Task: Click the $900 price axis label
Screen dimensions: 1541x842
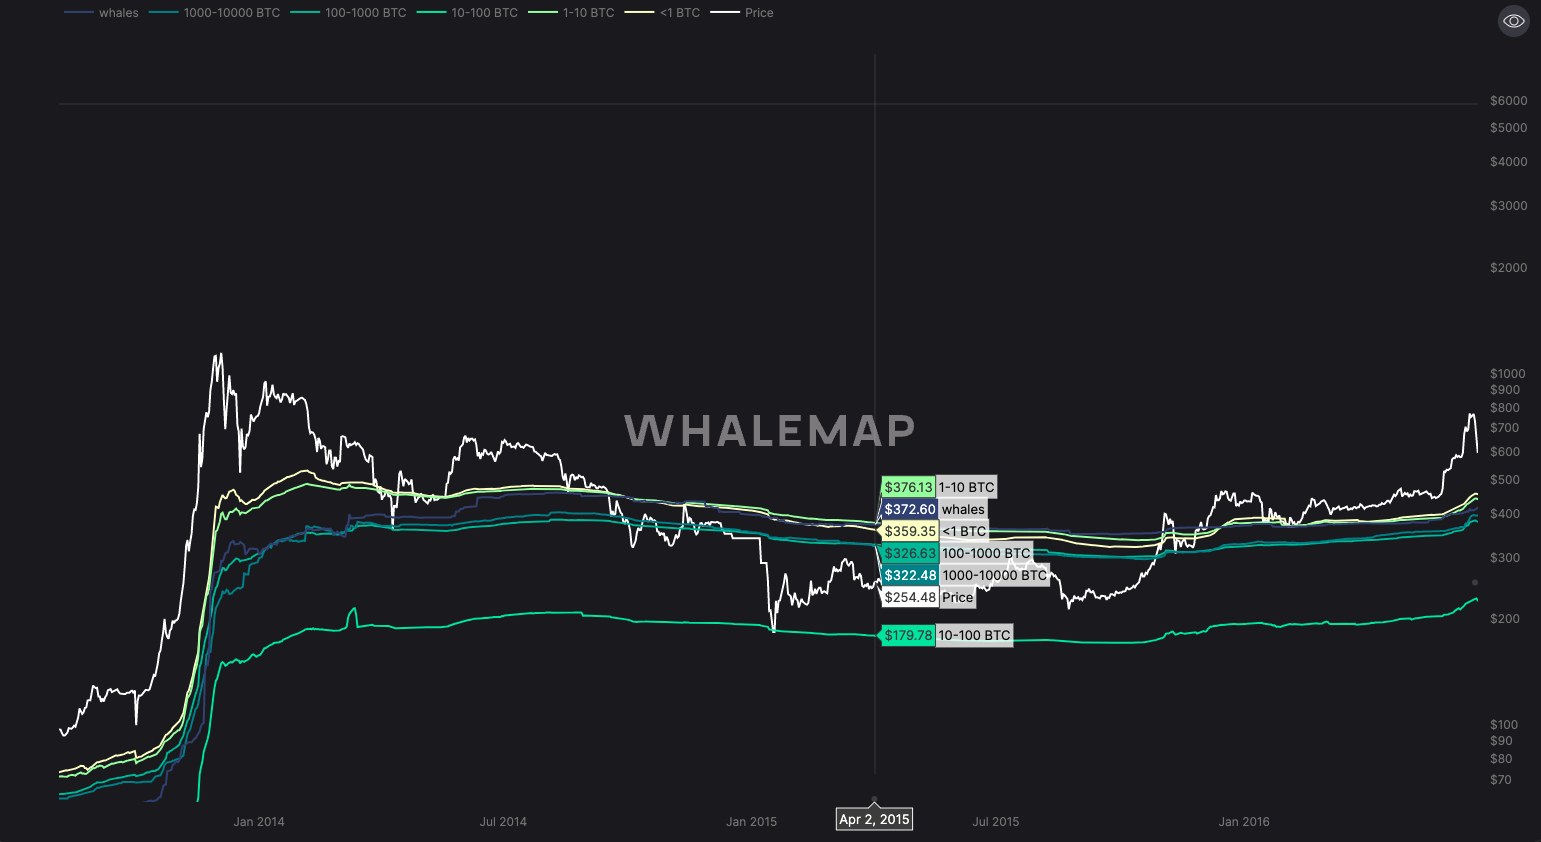Action: tap(1505, 390)
